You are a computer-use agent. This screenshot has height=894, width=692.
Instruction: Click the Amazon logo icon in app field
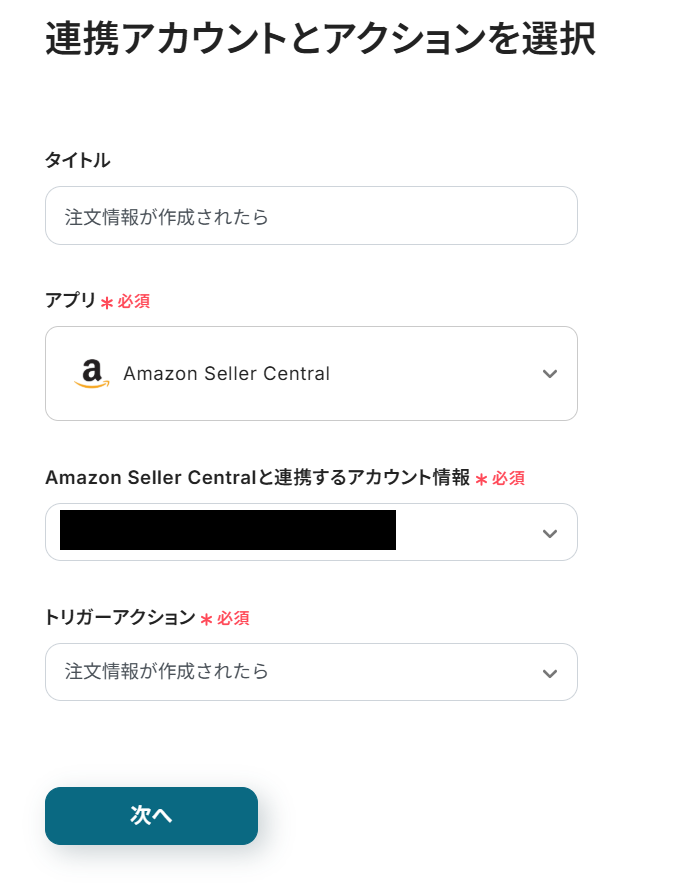(91, 373)
